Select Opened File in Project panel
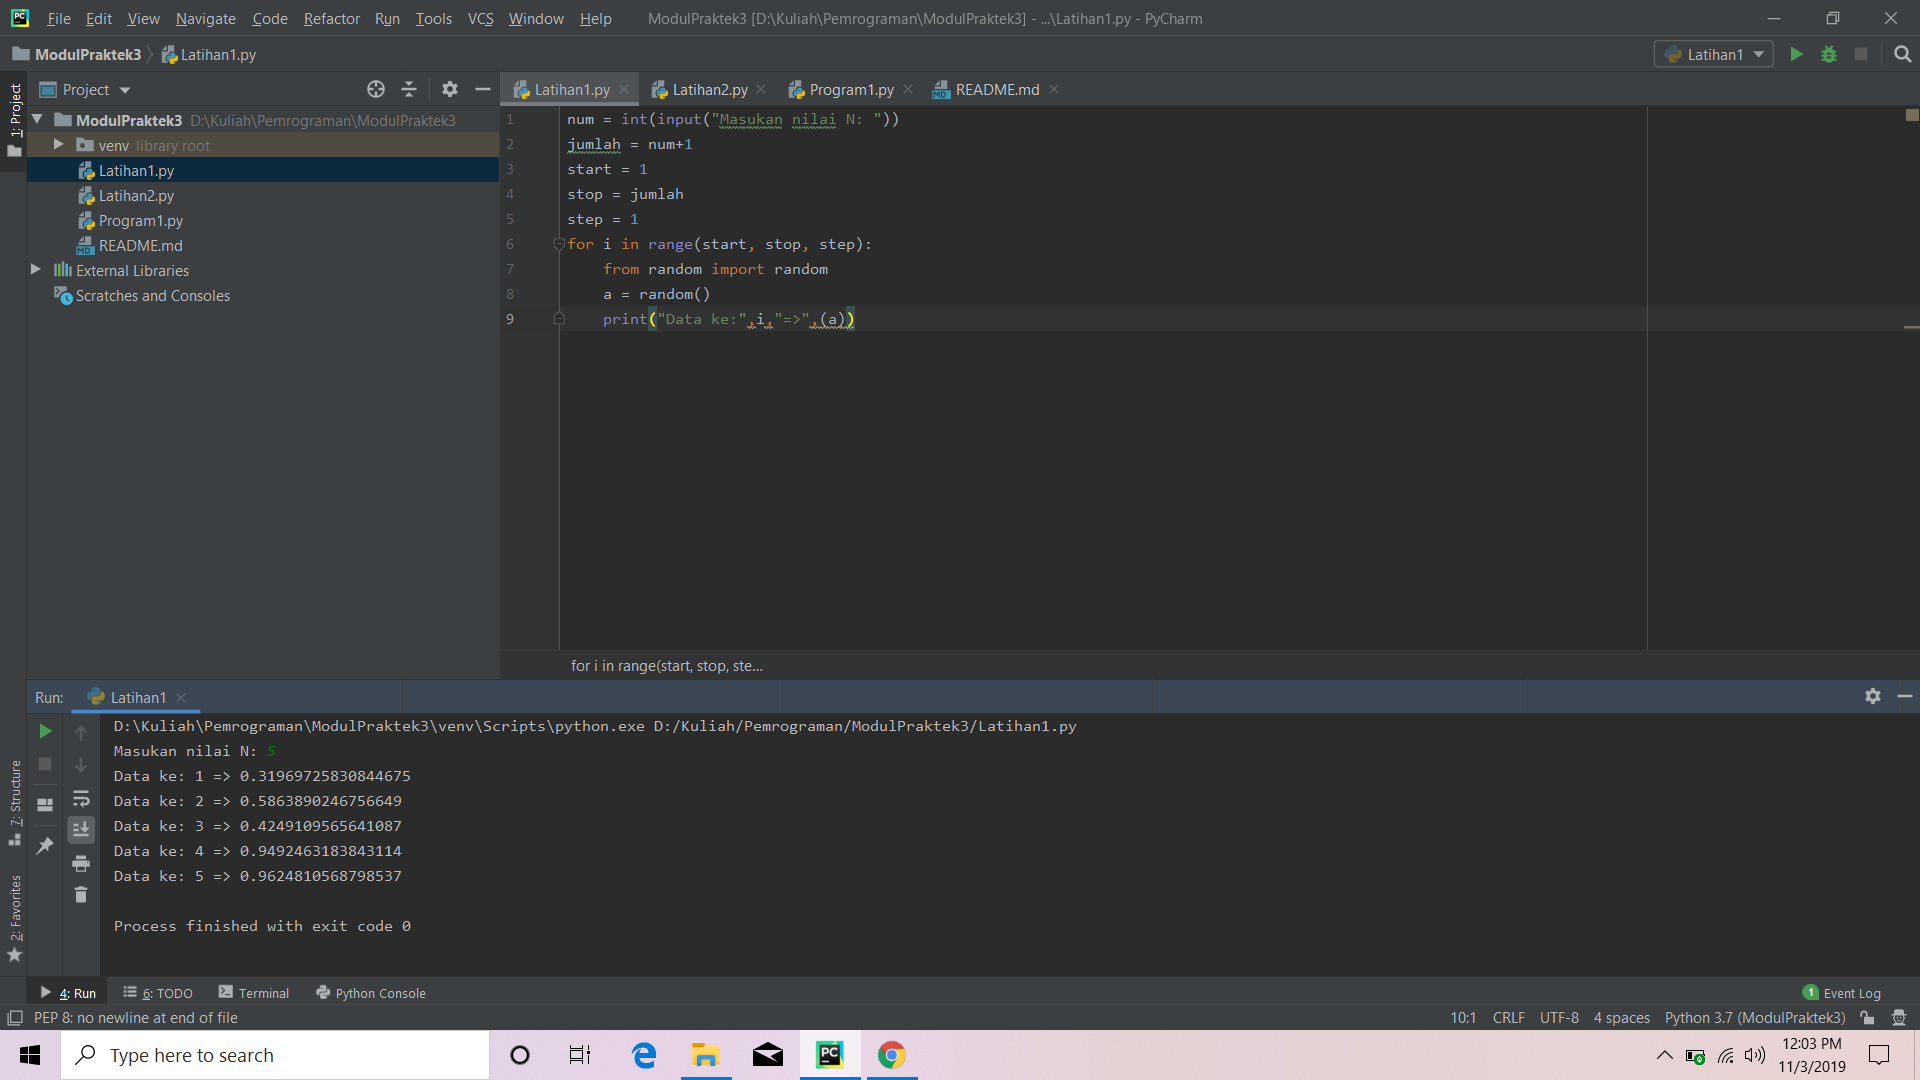This screenshot has height=1080, width=1920. [376, 89]
